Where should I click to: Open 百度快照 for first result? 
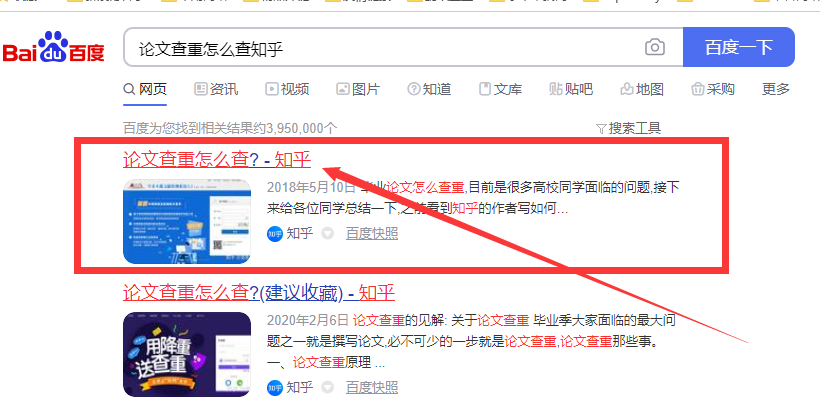point(372,233)
